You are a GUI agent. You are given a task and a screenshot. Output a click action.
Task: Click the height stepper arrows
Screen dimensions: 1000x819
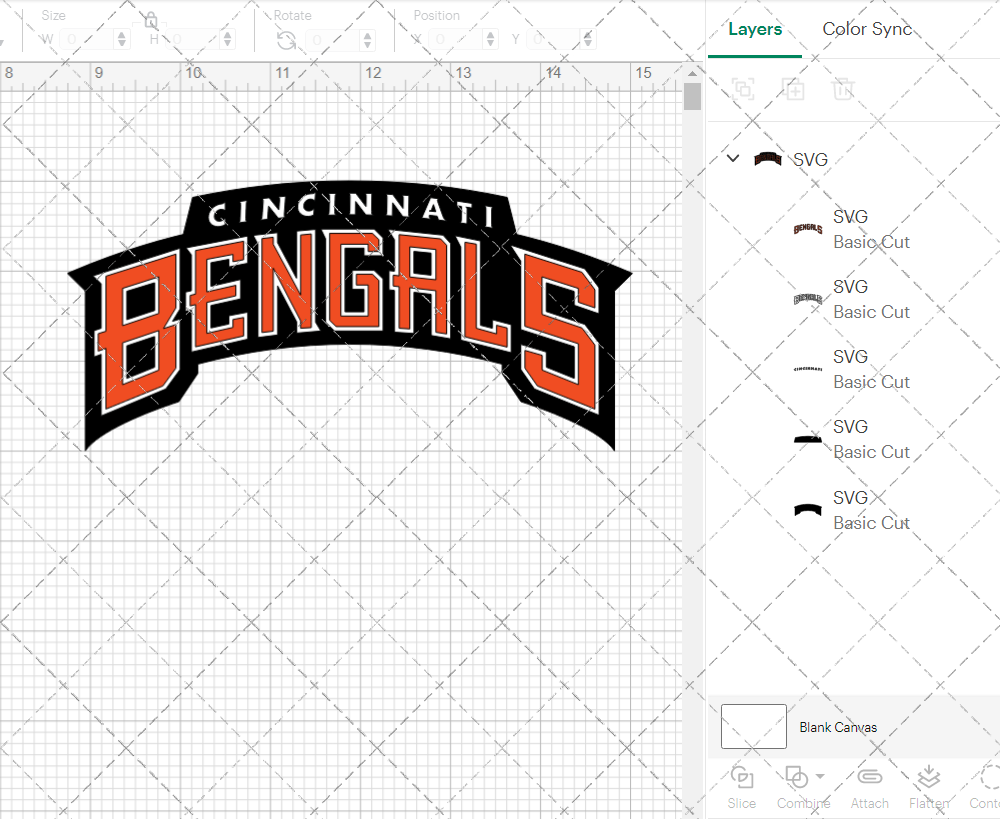point(228,40)
